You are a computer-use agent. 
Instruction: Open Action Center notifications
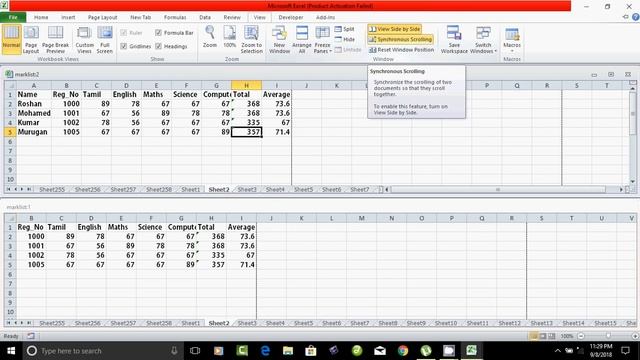(625, 351)
